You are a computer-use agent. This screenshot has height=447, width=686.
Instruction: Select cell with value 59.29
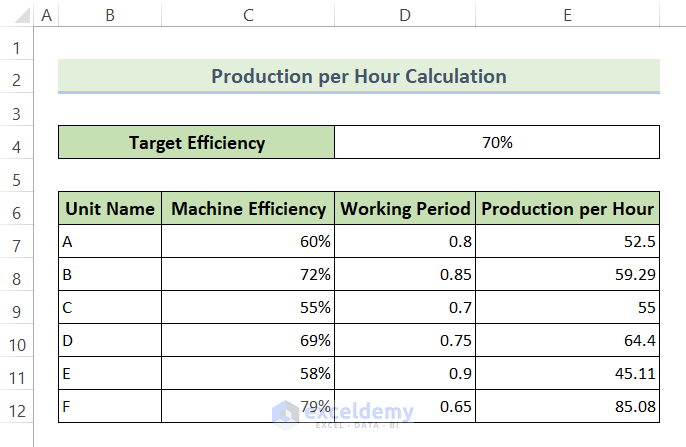click(567, 275)
